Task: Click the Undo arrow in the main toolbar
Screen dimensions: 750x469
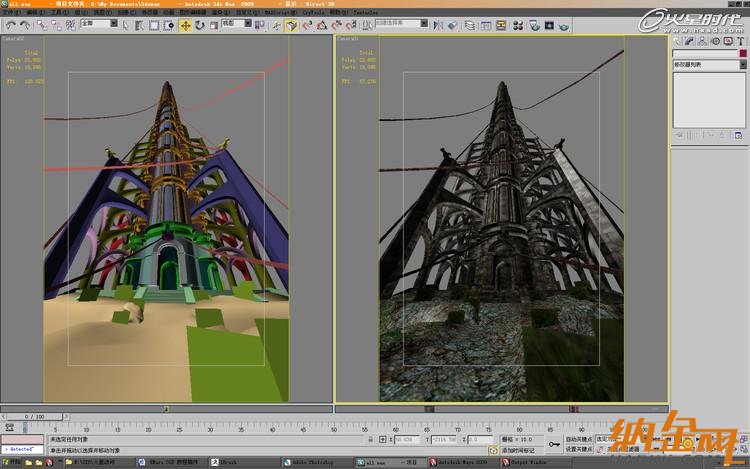Action: pyautogui.click(x=9, y=25)
